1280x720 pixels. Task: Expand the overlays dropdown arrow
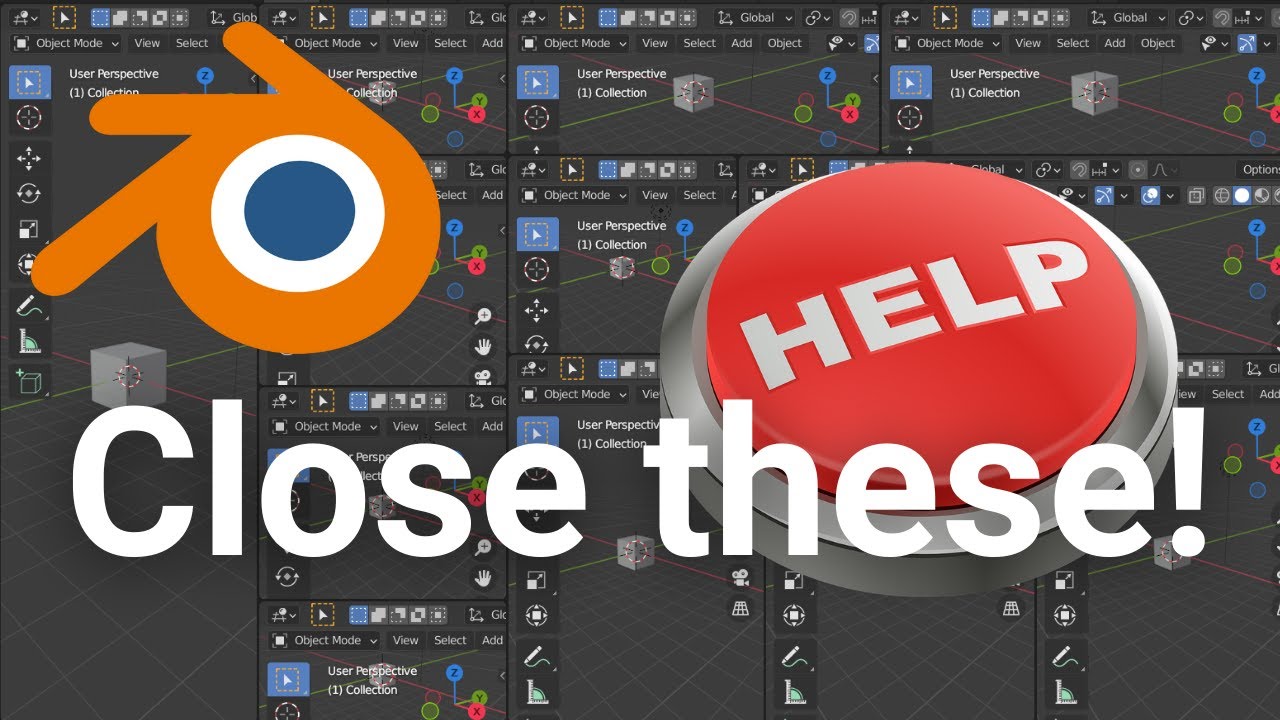coord(1170,196)
